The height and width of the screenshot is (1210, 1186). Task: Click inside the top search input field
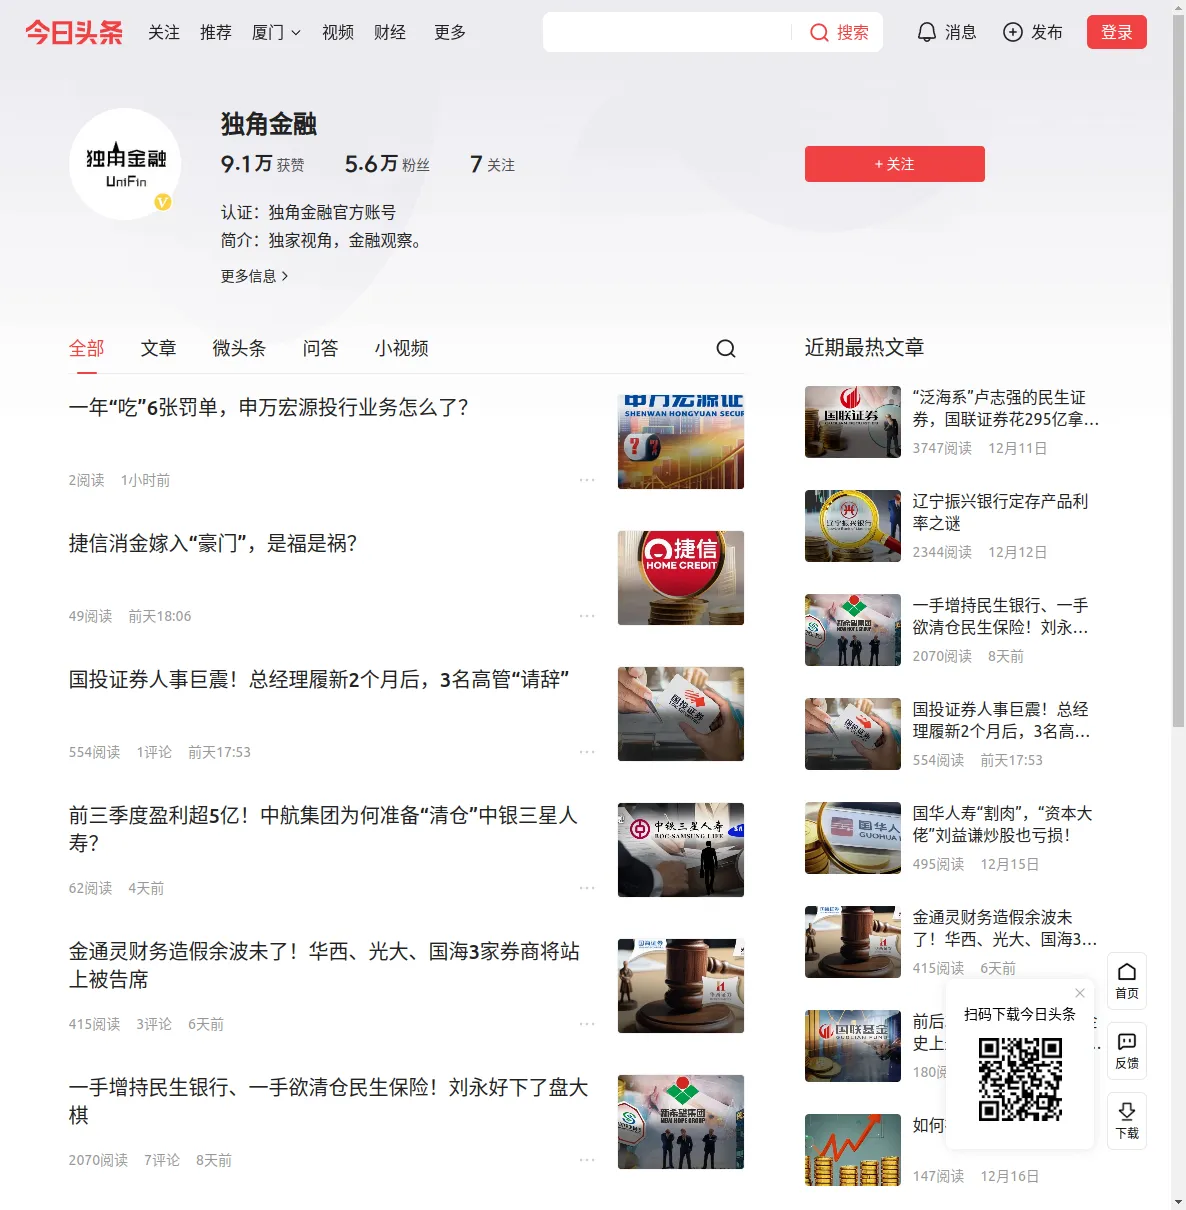click(667, 32)
